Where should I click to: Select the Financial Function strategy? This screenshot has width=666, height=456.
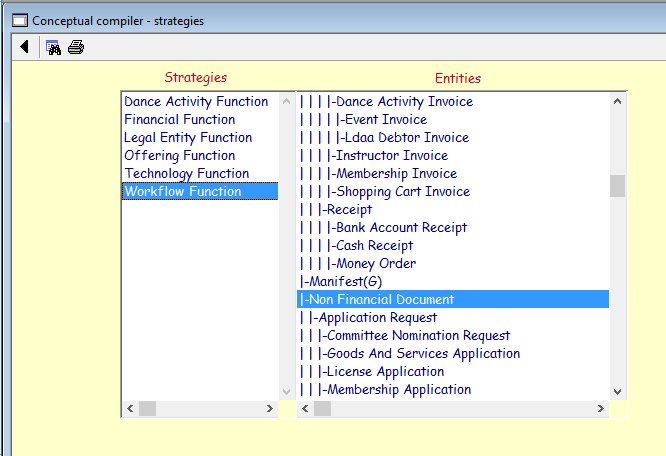tap(180, 120)
